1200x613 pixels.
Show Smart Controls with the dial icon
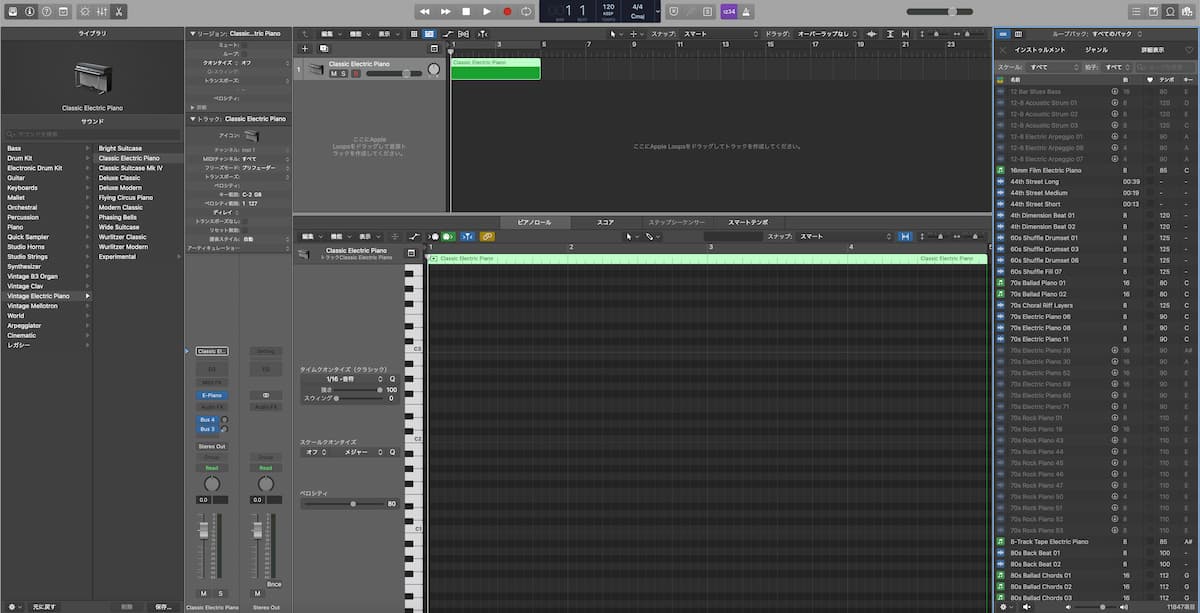click(x=84, y=11)
